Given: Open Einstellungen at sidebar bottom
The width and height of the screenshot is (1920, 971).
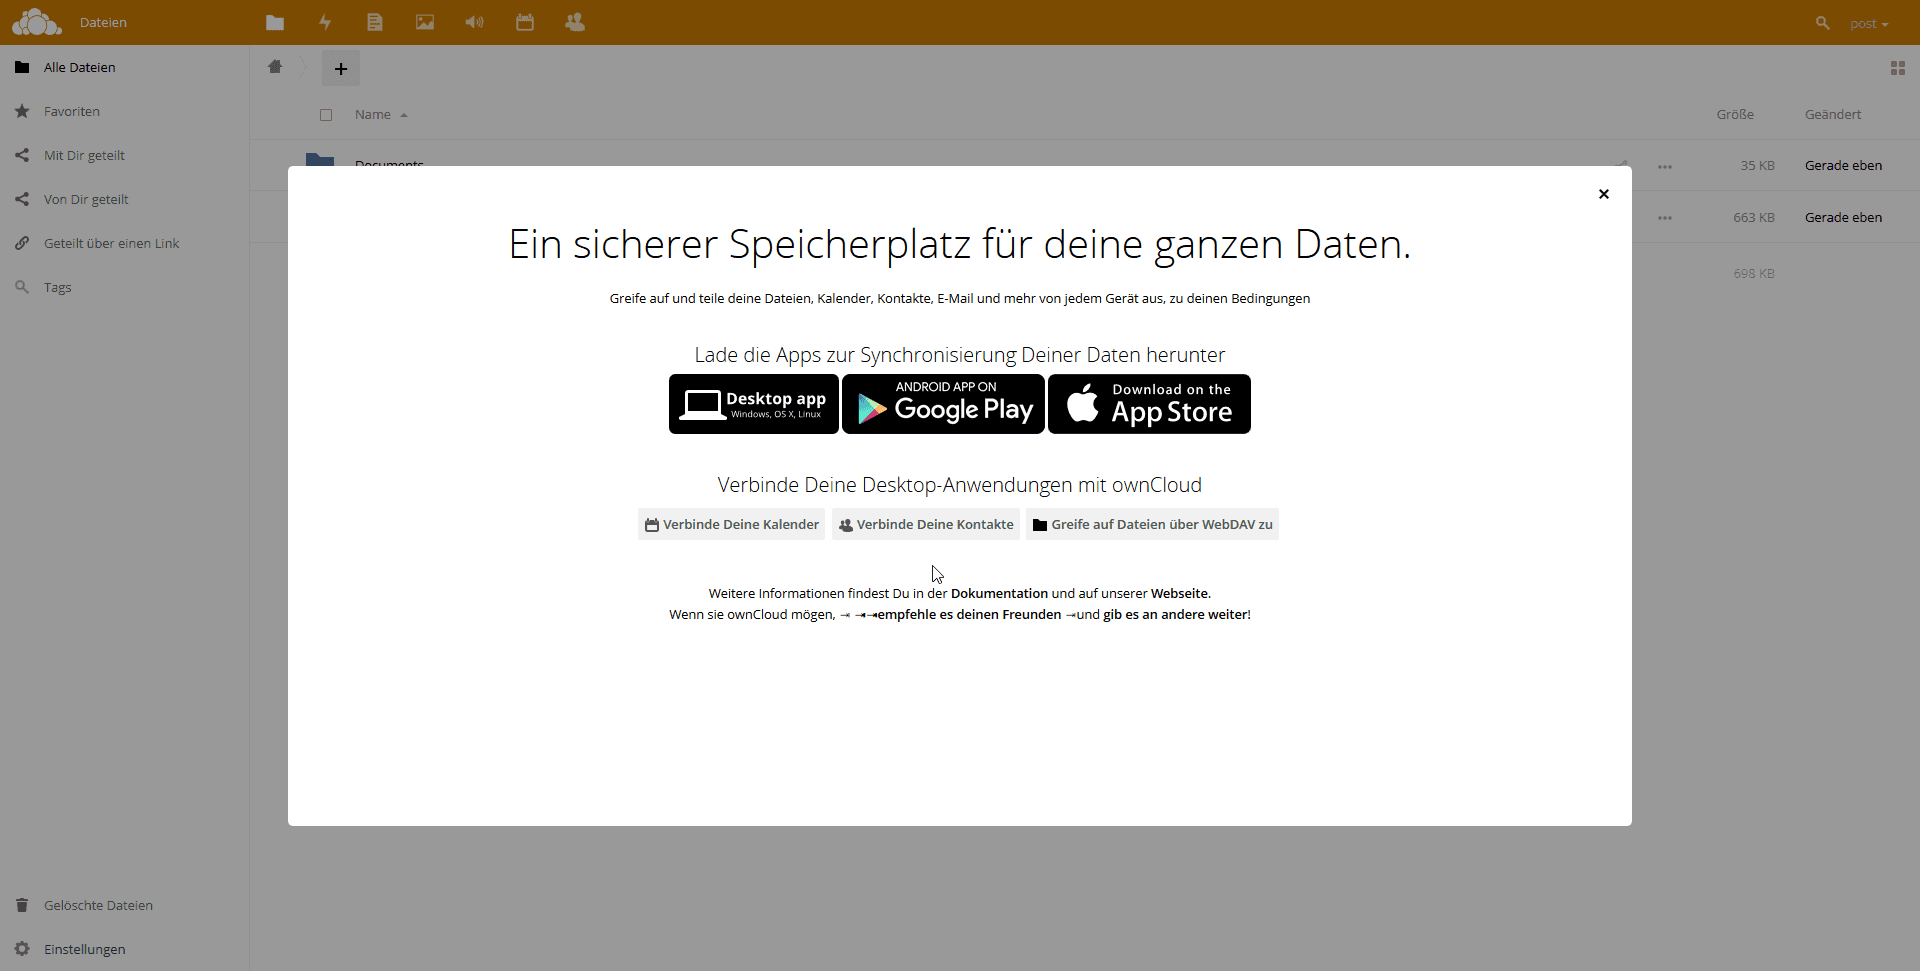Looking at the screenshot, I should point(124,949).
